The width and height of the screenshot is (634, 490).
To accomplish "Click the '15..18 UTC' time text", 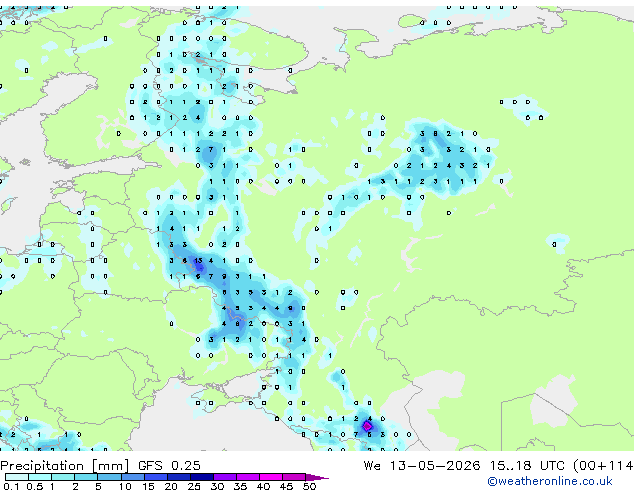I will (x=527, y=466).
